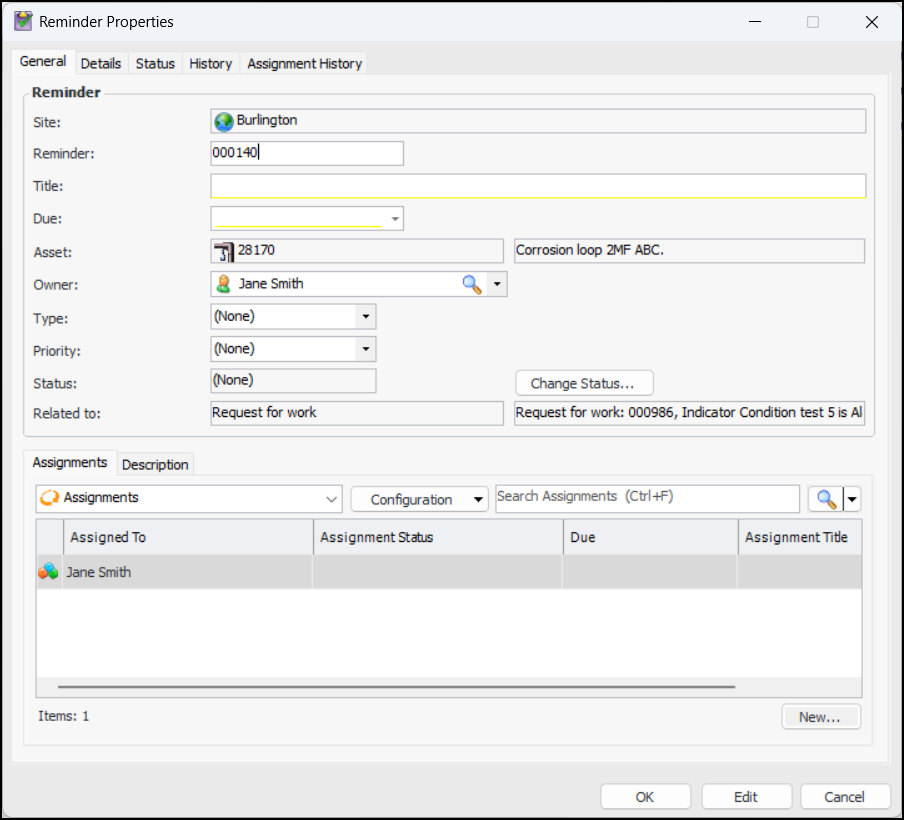
Task: Click the Burlington site globe icon
Action: click(224, 121)
